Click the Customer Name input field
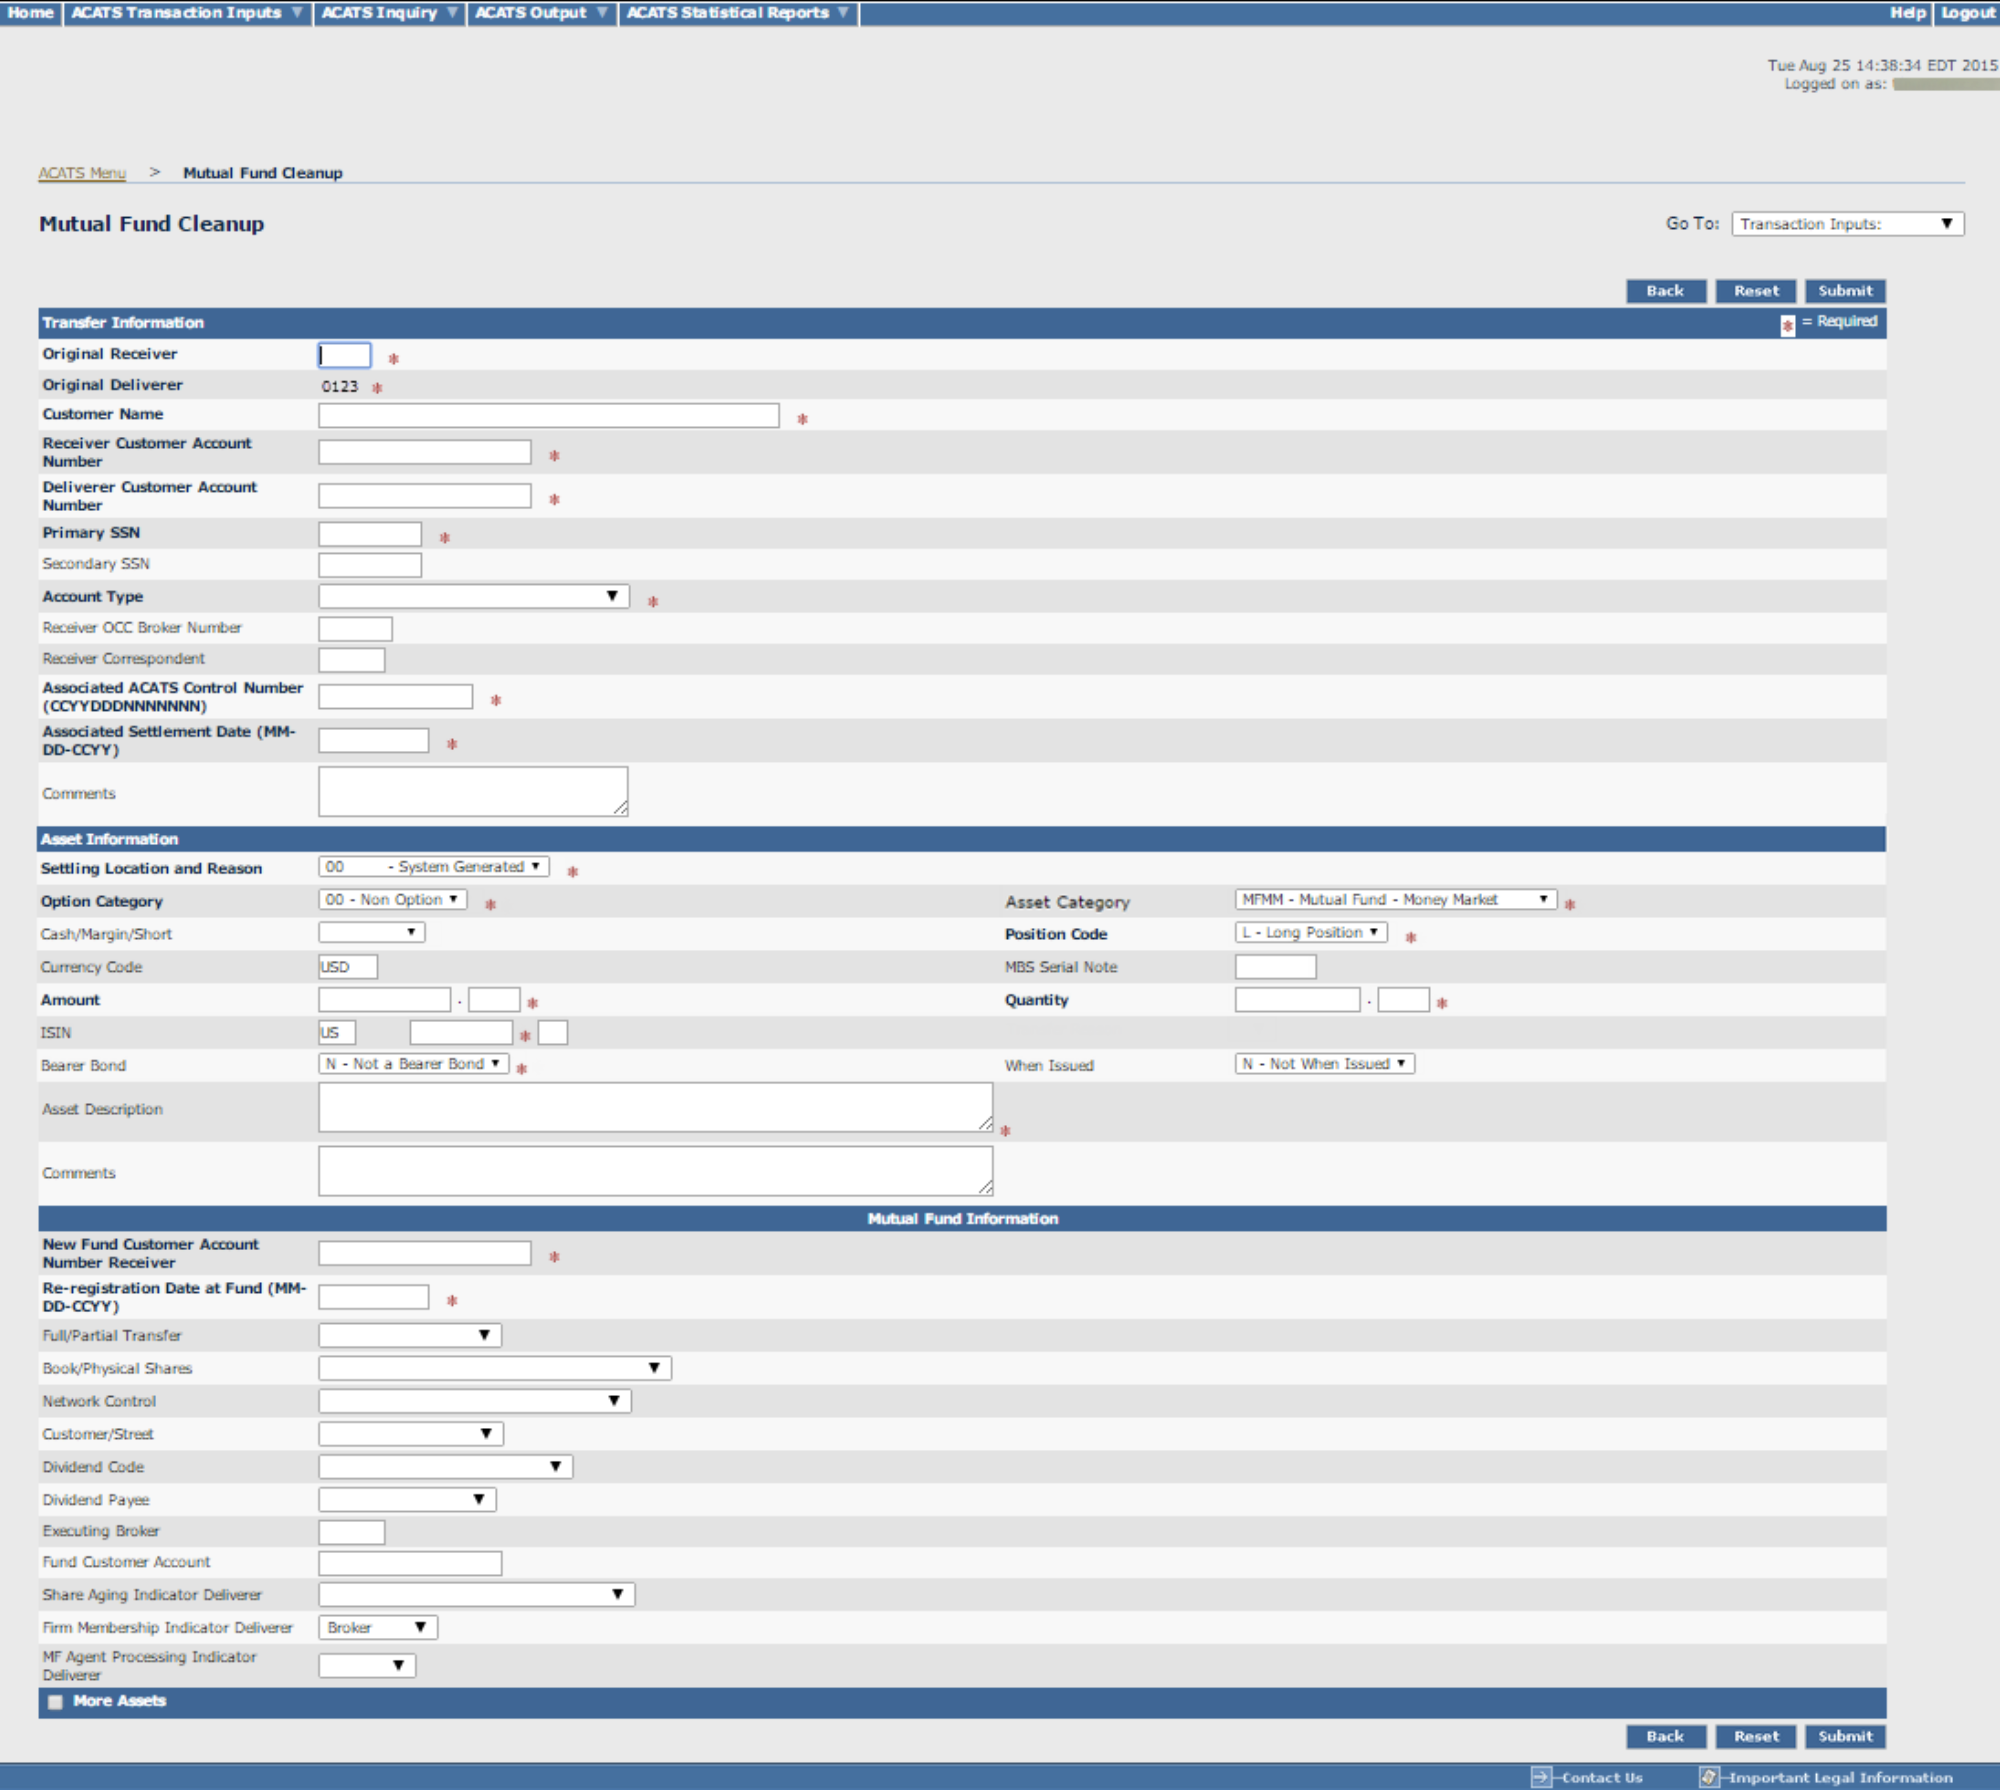 [x=548, y=416]
